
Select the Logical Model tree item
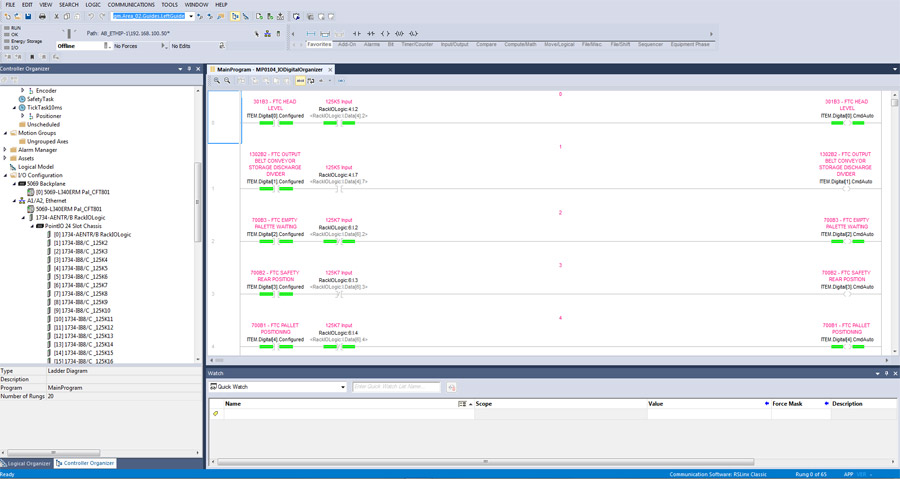pos(37,167)
